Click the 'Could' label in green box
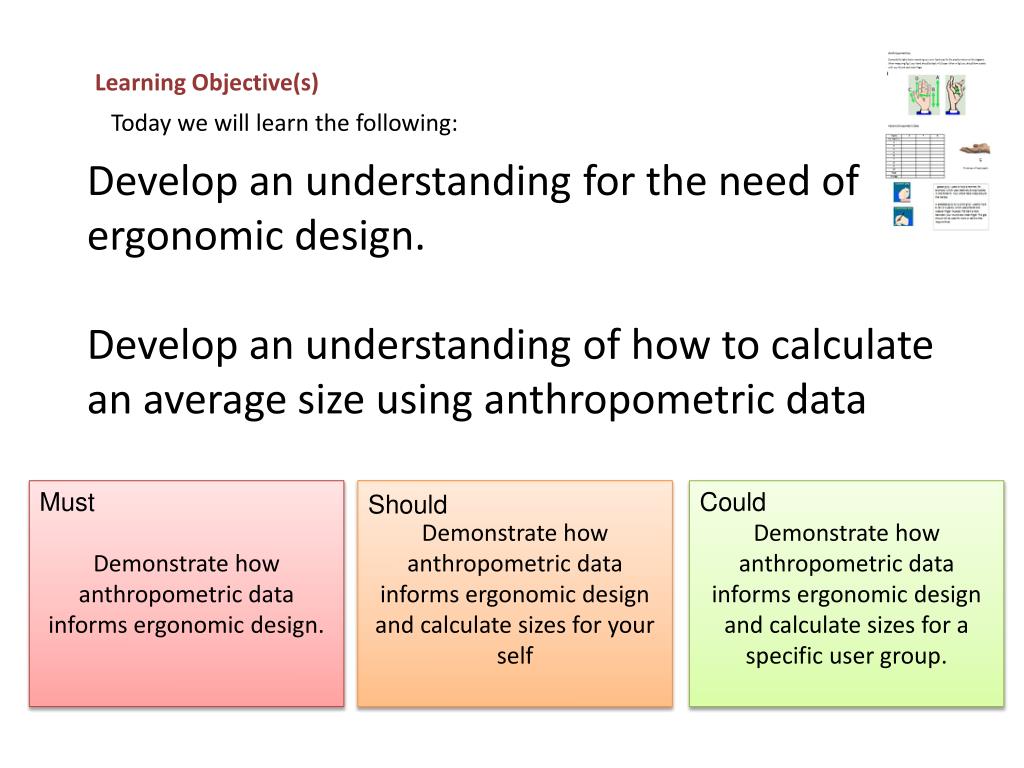This screenshot has height=768, width=1024. tap(733, 502)
